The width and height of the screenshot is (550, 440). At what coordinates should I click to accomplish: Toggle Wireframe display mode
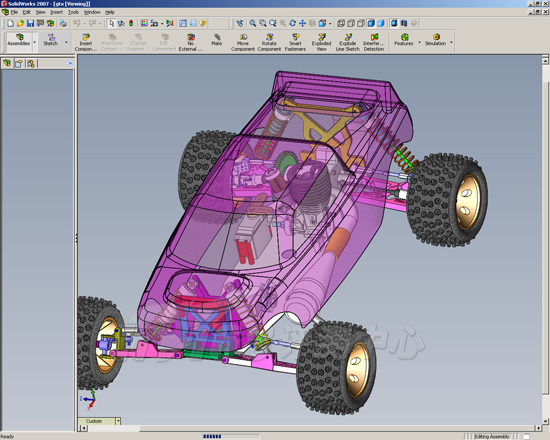click(x=341, y=24)
